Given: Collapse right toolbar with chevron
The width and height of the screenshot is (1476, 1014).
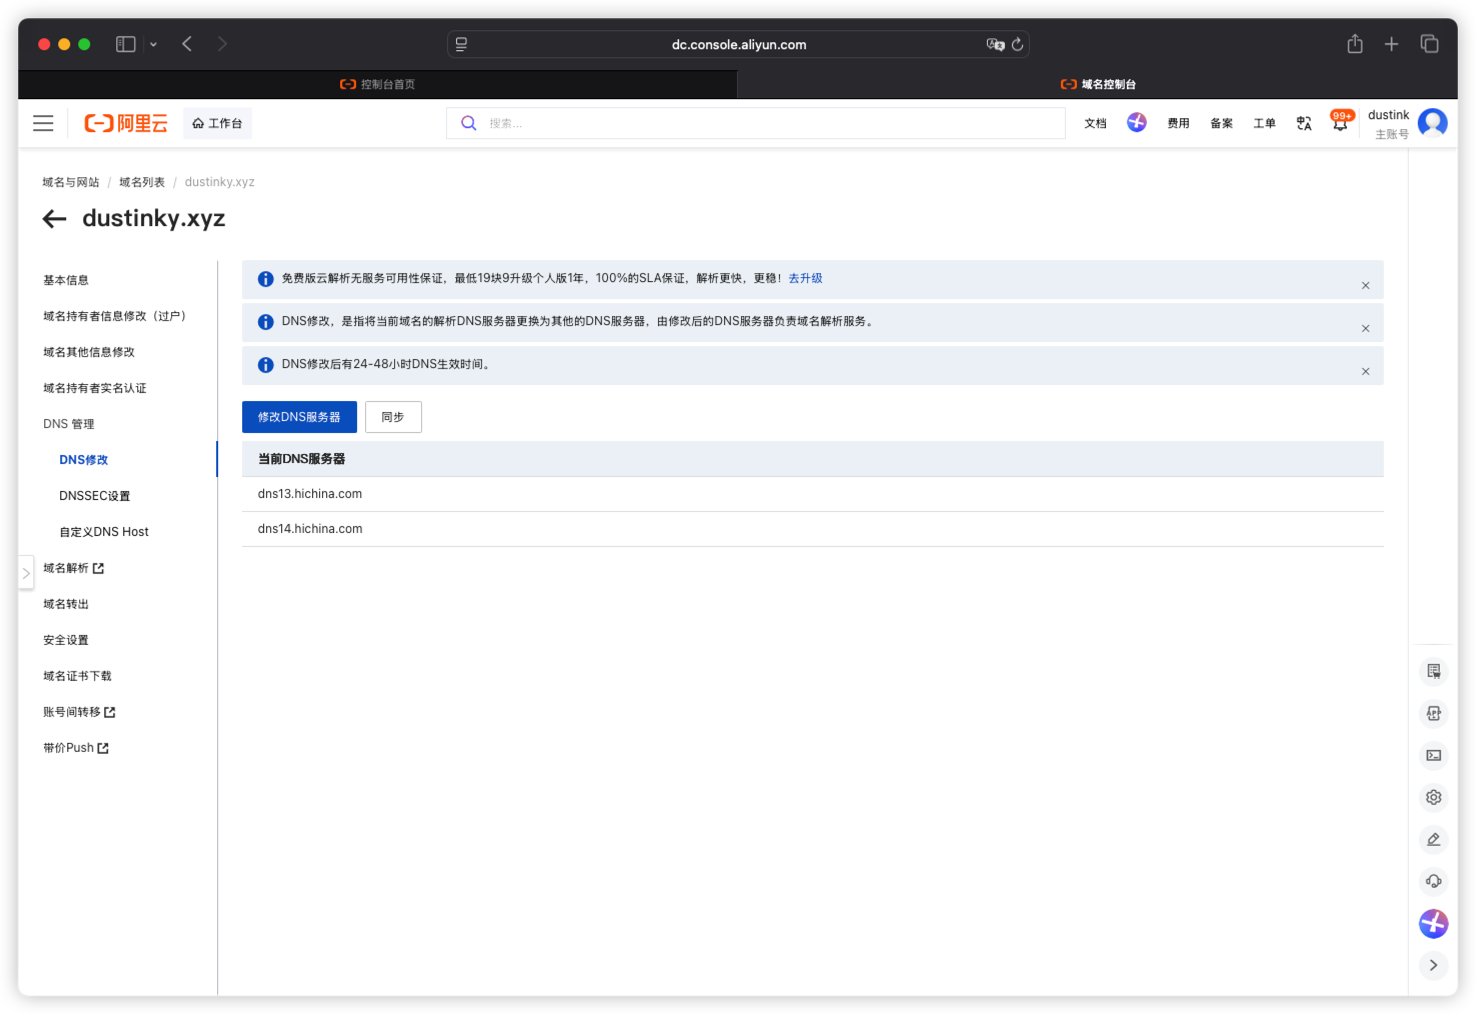Looking at the screenshot, I should [x=1434, y=965].
